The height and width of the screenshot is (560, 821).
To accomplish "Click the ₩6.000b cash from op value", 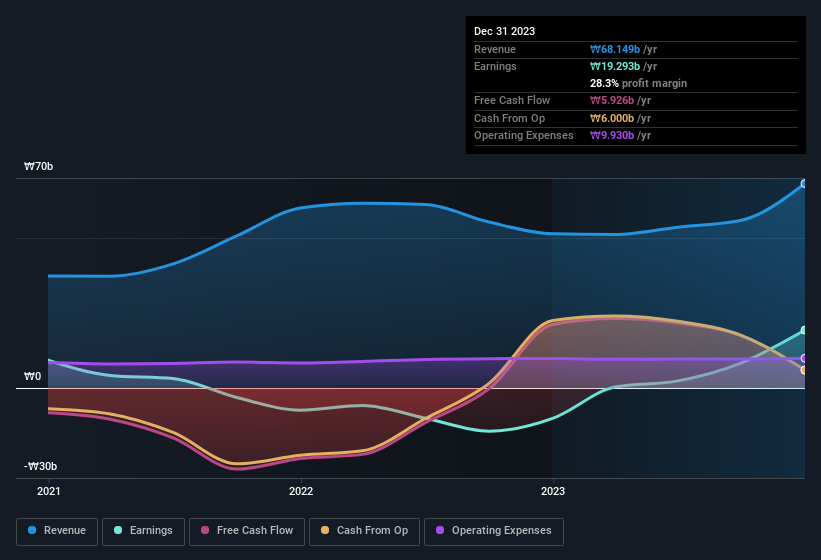I will [x=612, y=118].
